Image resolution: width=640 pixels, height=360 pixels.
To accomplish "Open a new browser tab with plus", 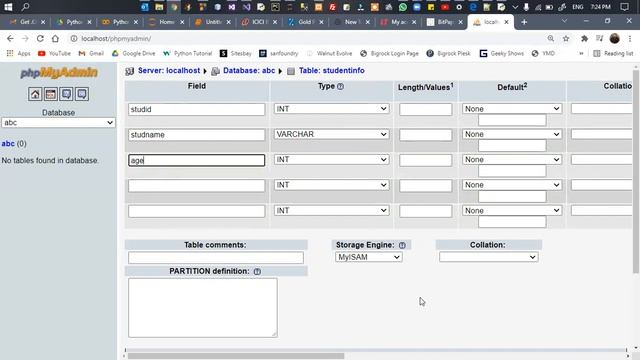I will click(x=524, y=22).
